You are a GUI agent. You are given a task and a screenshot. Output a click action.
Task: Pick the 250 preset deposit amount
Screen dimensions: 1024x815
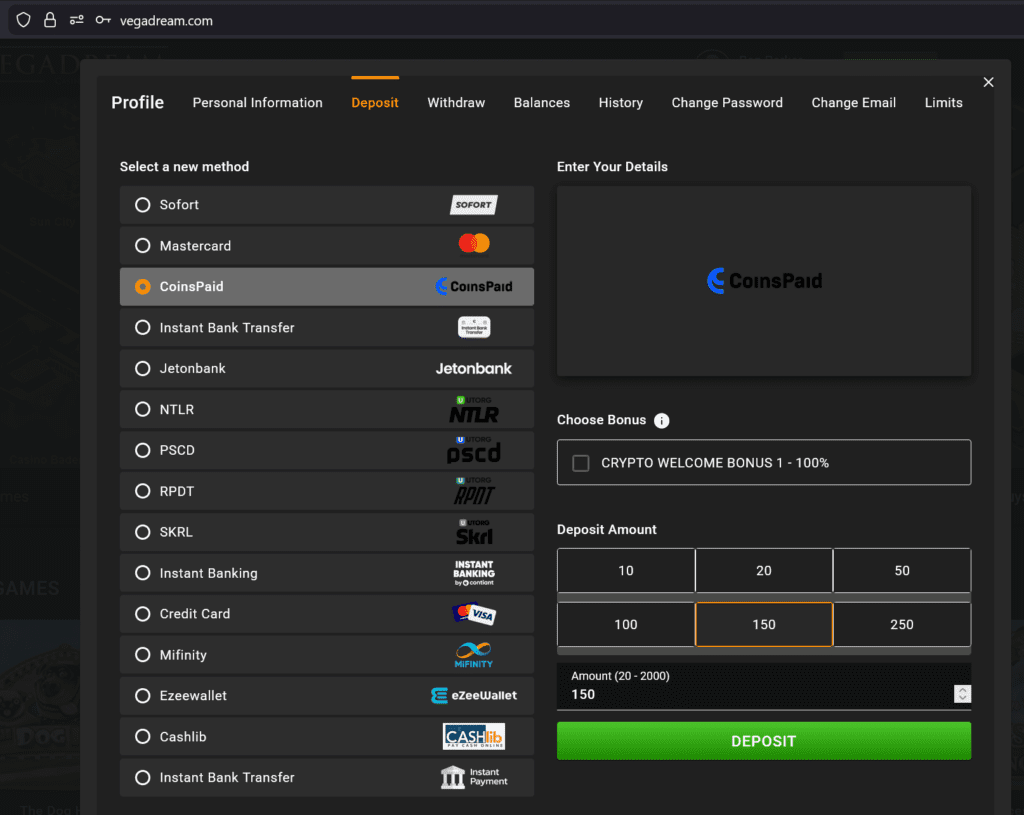tap(901, 624)
